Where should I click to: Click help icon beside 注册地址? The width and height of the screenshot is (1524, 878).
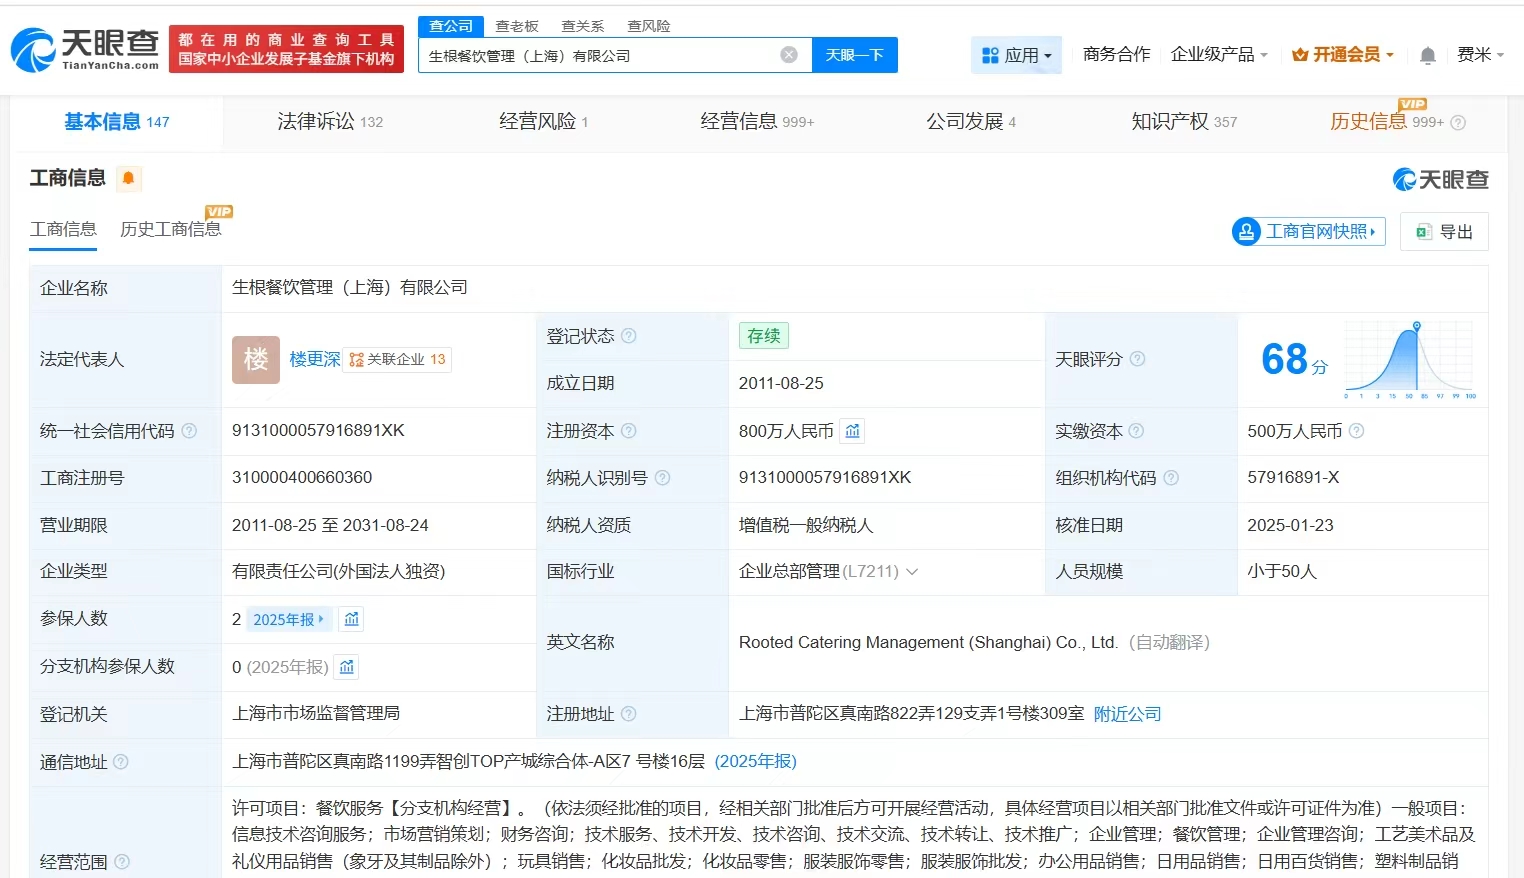coord(629,714)
